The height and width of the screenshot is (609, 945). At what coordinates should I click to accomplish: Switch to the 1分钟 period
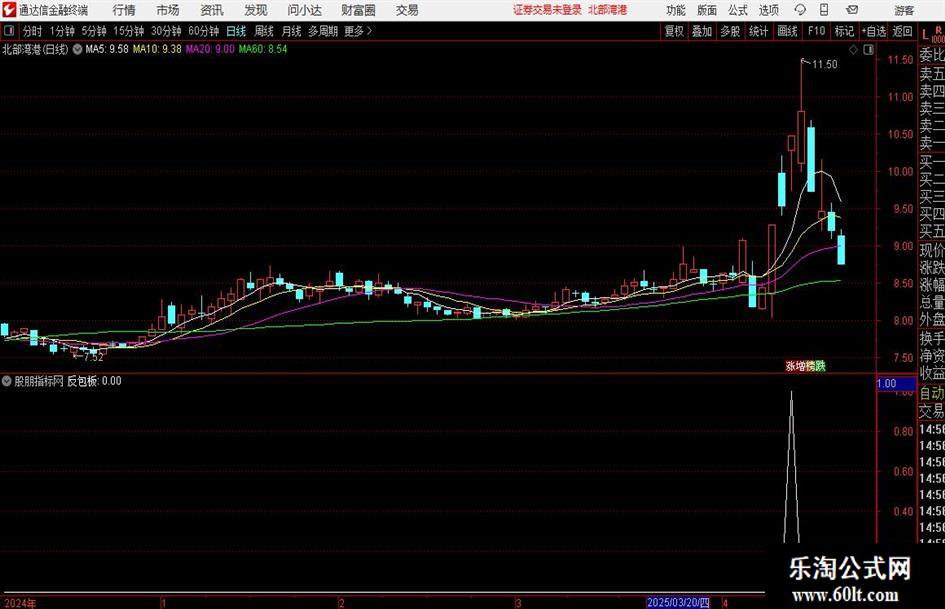coord(62,31)
